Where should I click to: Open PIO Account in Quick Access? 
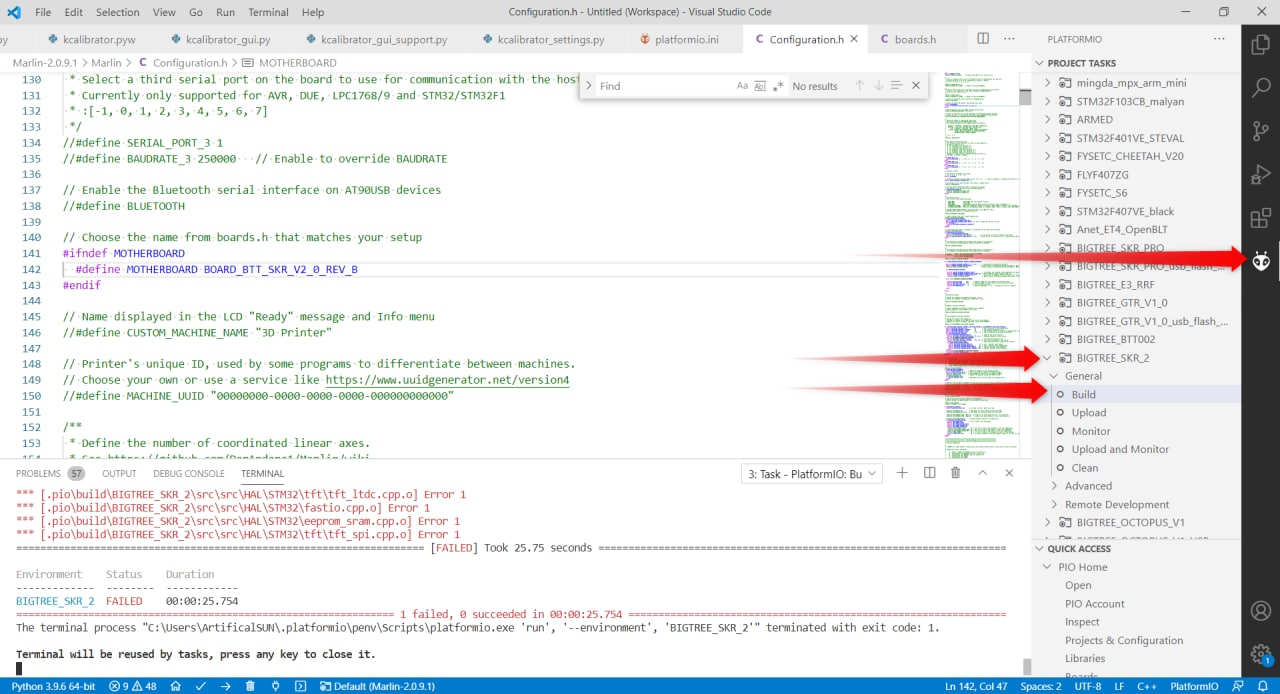[1095, 604]
